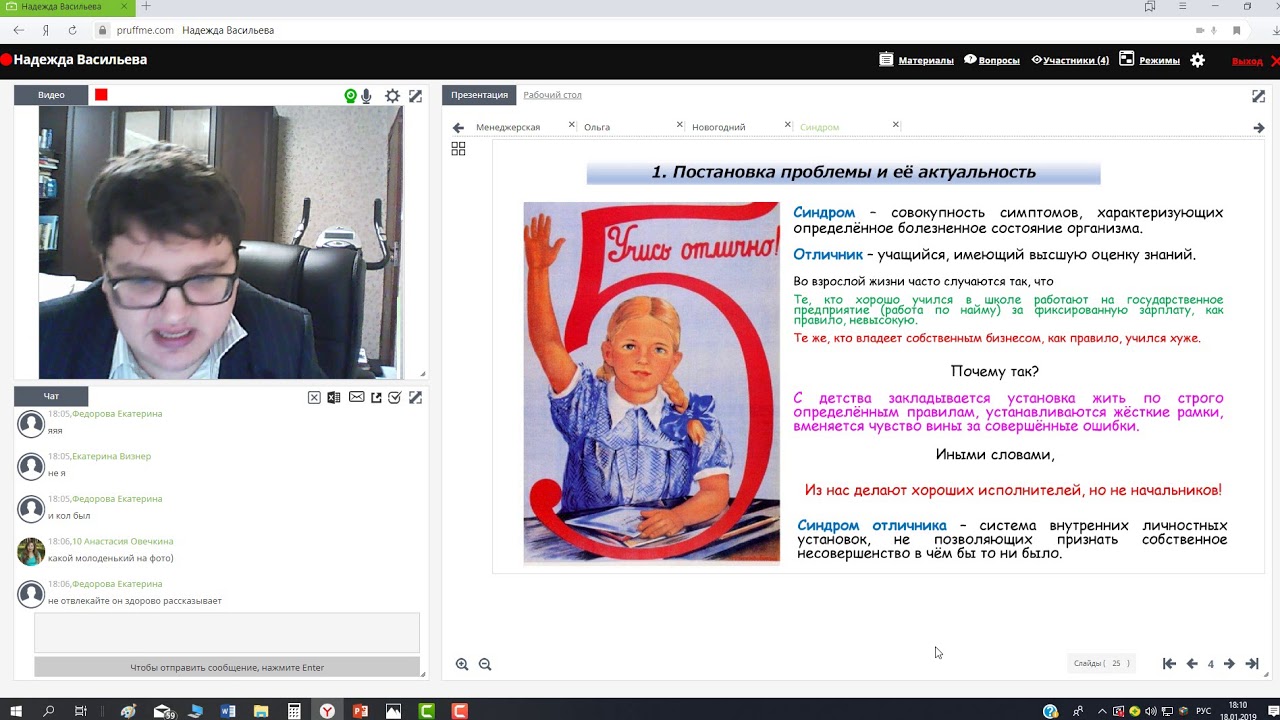Go to the next slide arrow
Image resolution: width=1280 pixels, height=720 pixels.
coord(1229,664)
